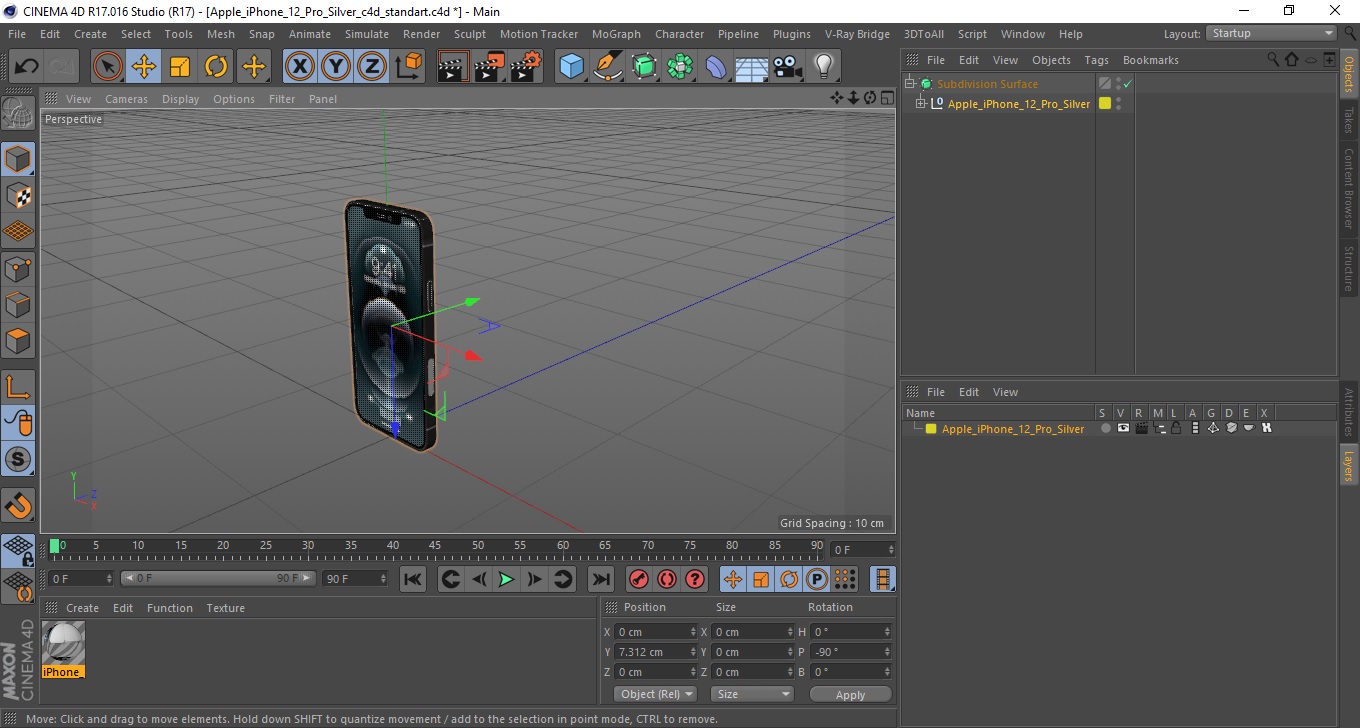This screenshot has height=728, width=1360.
Task: Open Layers manager View menu
Action: [1005, 392]
